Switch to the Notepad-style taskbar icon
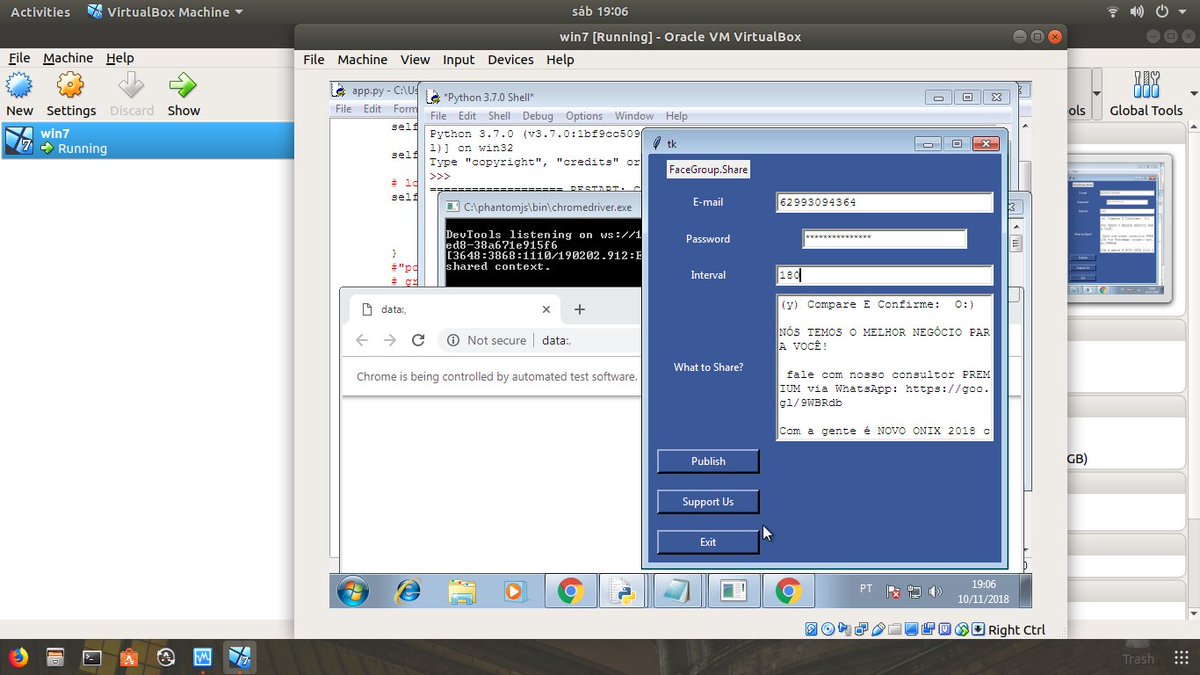This screenshot has height=675, width=1200. point(678,591)
